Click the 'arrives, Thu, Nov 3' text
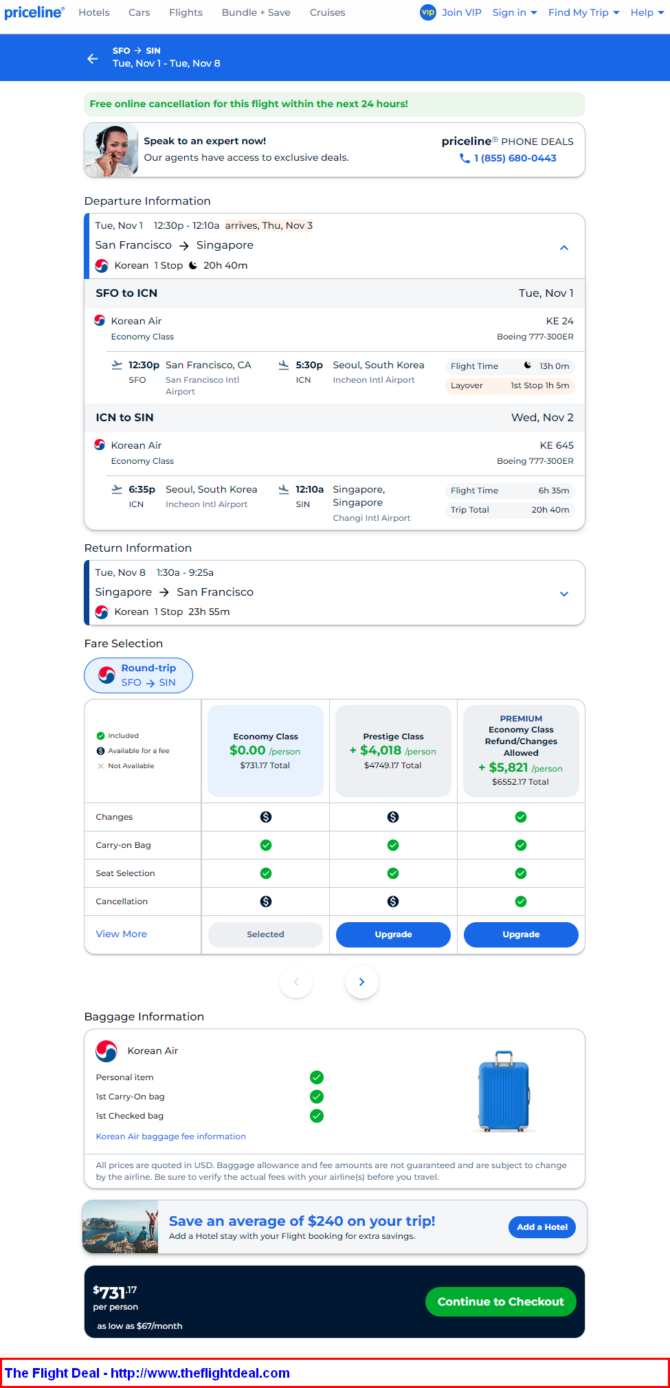Screen dimensions: 670x1388 pyautogui.click(x=269, y=225)
